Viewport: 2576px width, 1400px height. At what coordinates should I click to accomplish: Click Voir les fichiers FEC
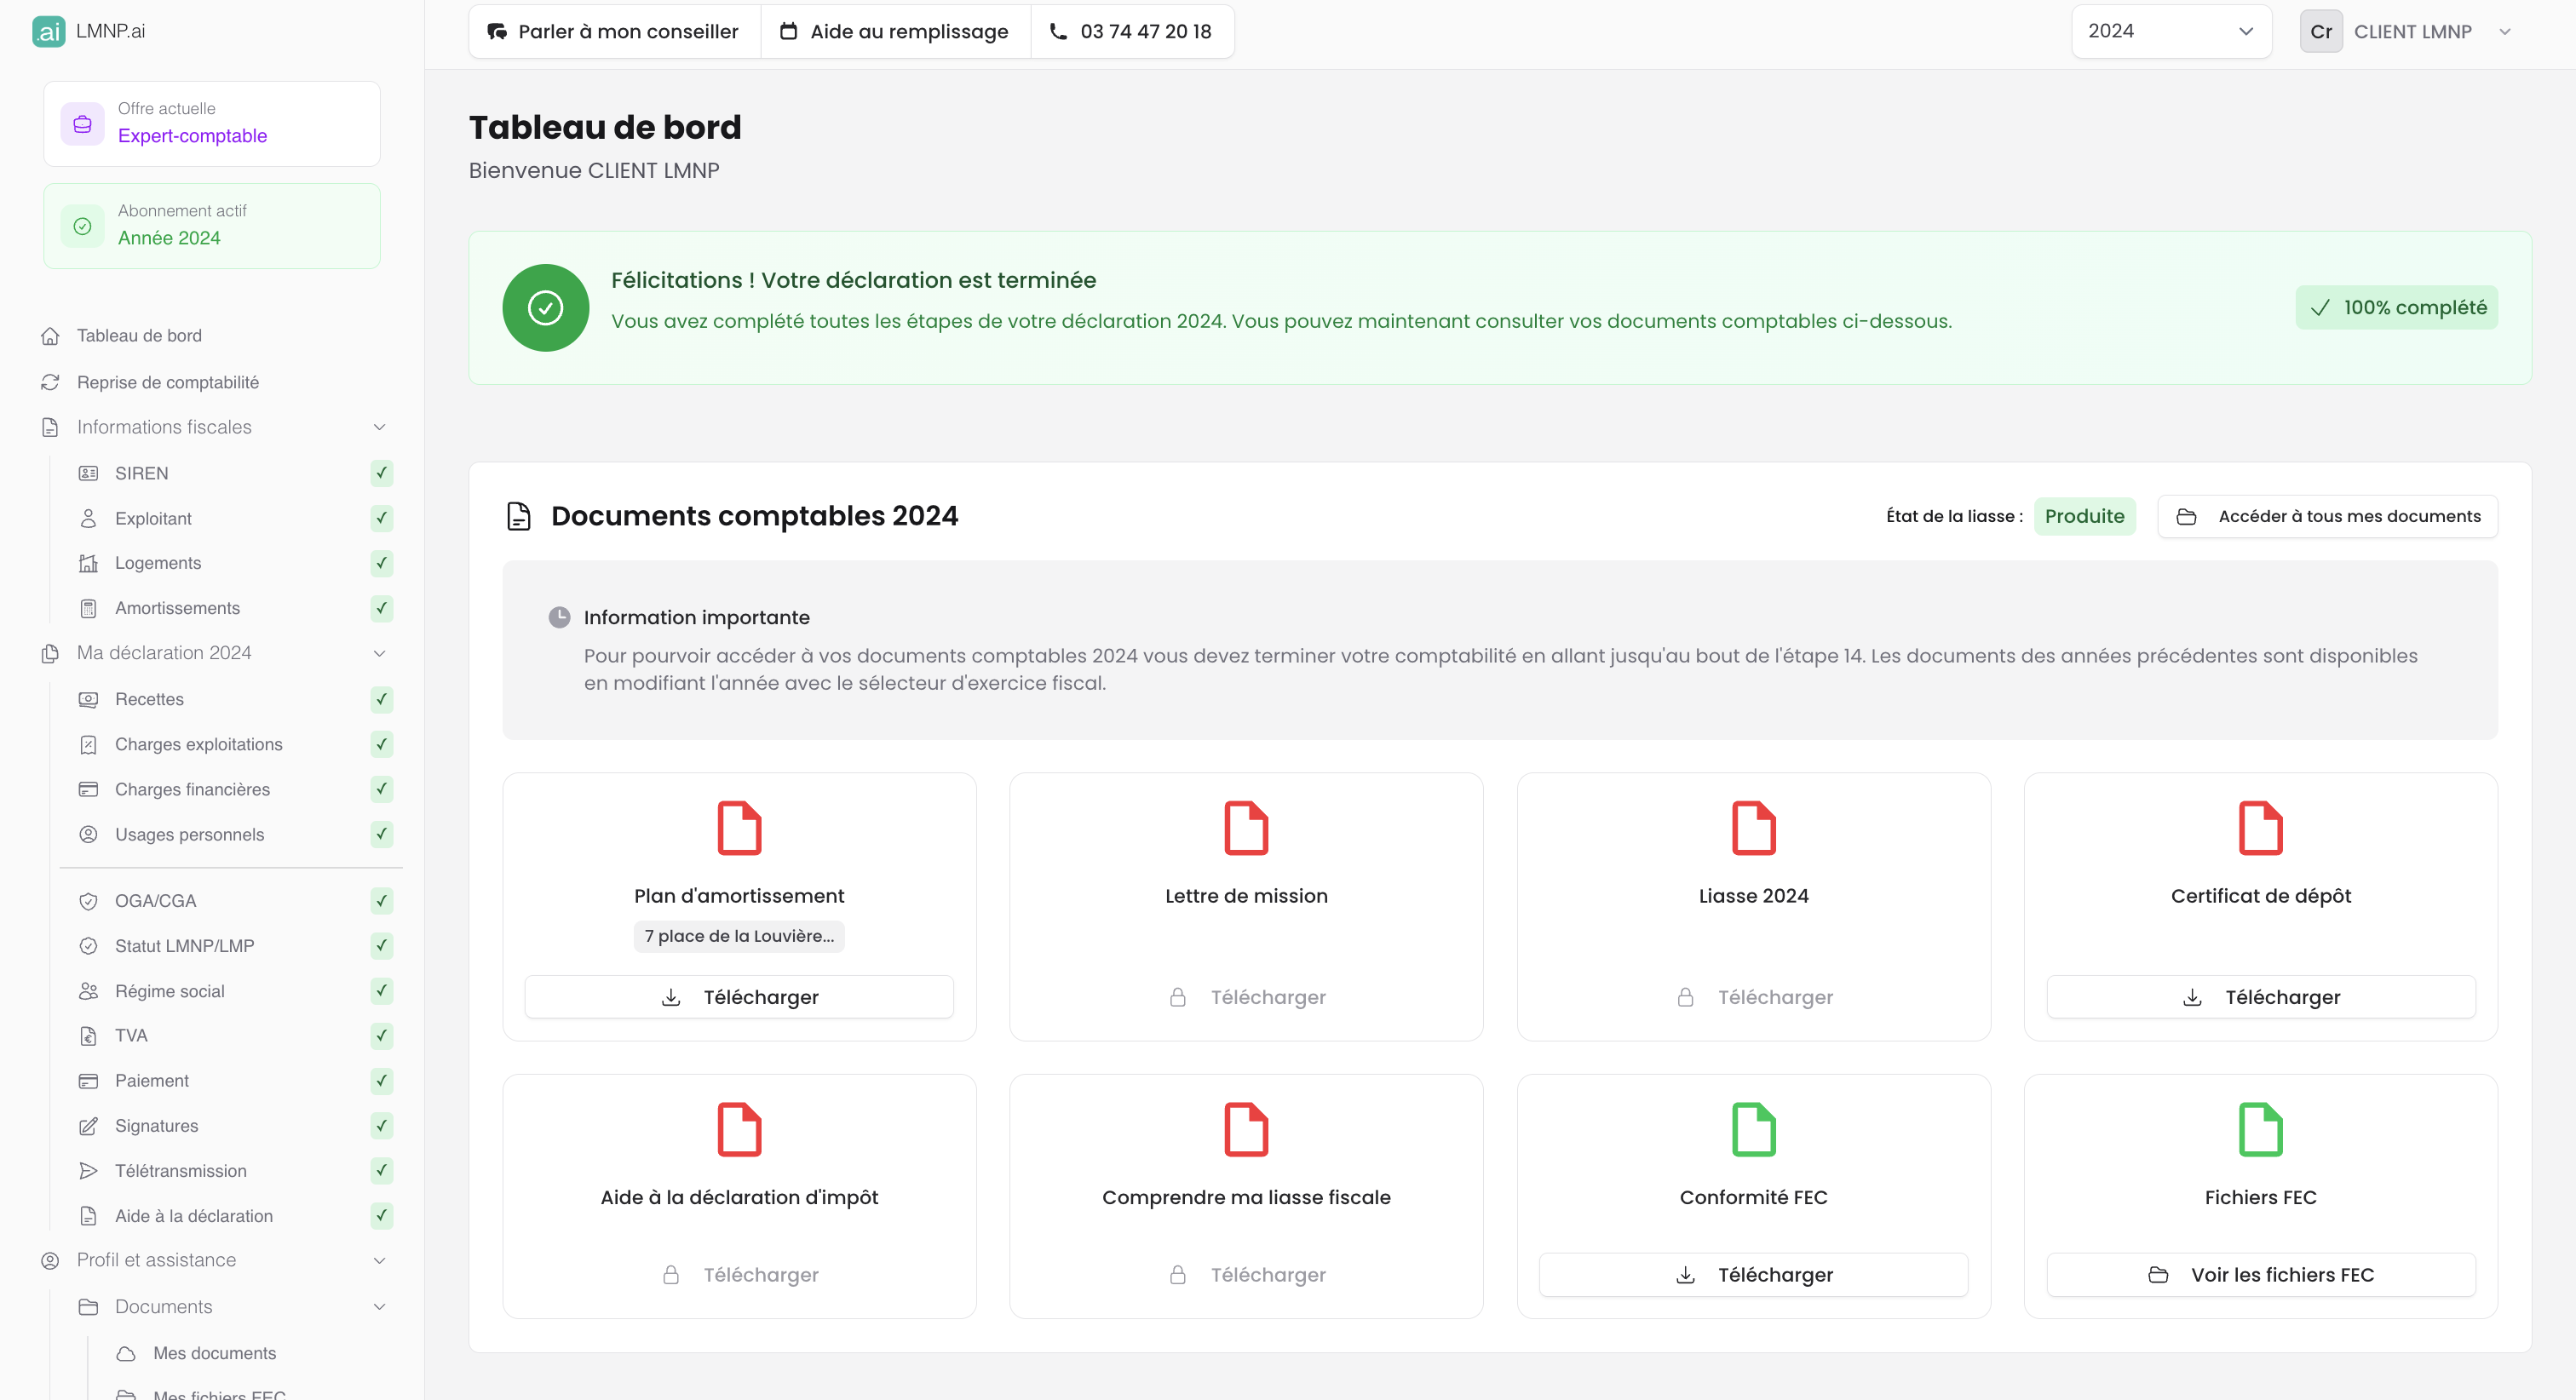[2261, 1274]
